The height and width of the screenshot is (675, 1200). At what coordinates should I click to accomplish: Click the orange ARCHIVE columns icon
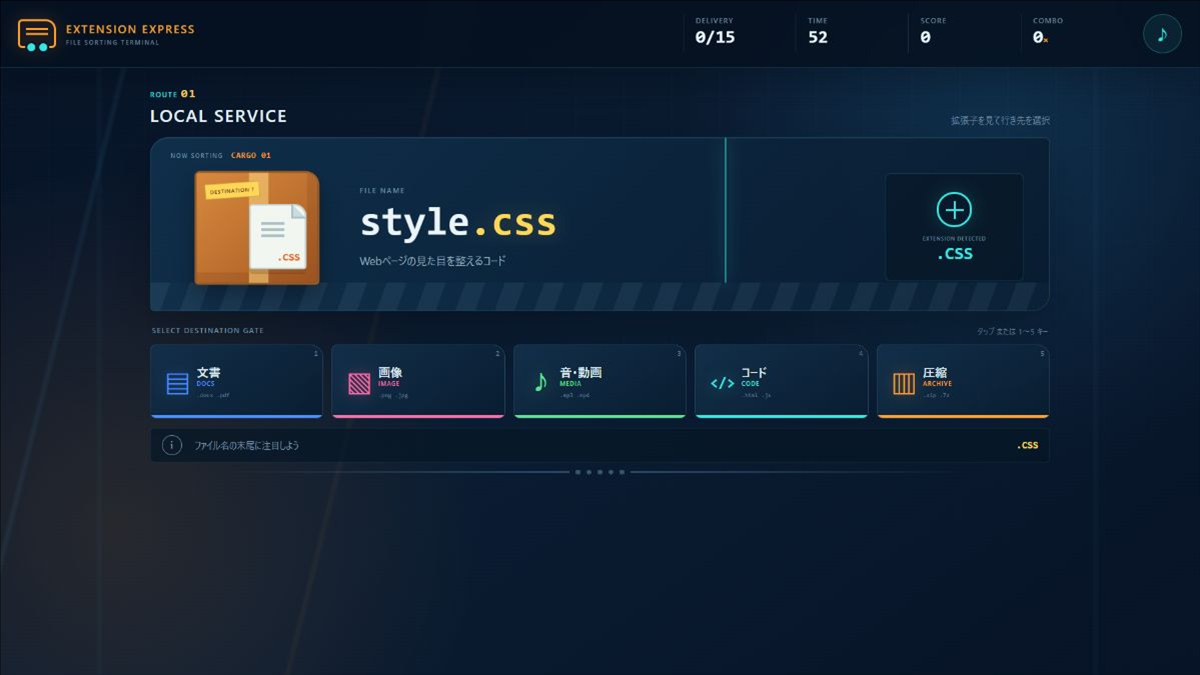[x=904, y=383]
